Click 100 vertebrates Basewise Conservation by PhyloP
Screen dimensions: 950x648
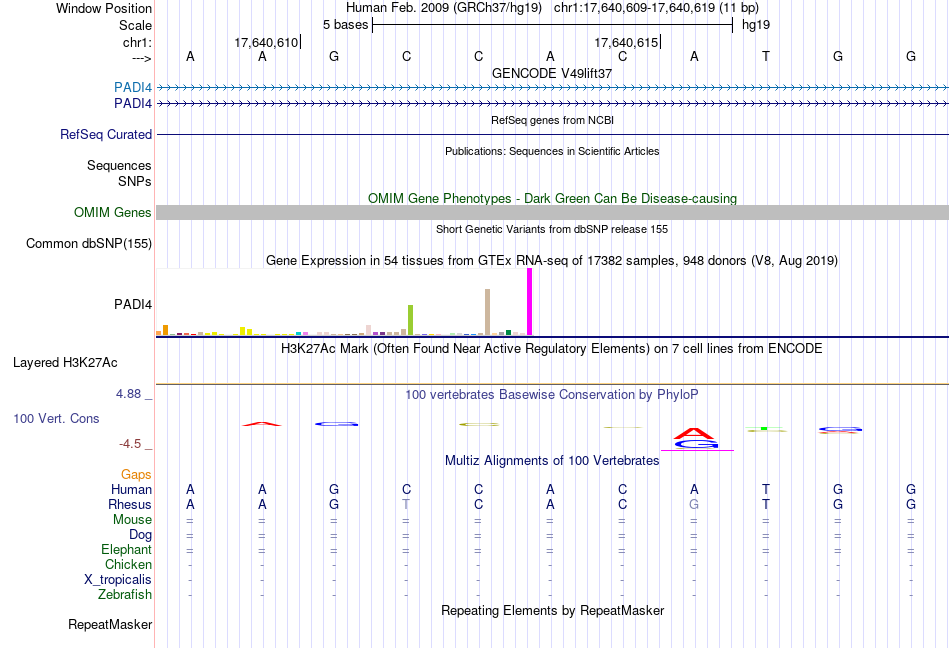552,395
